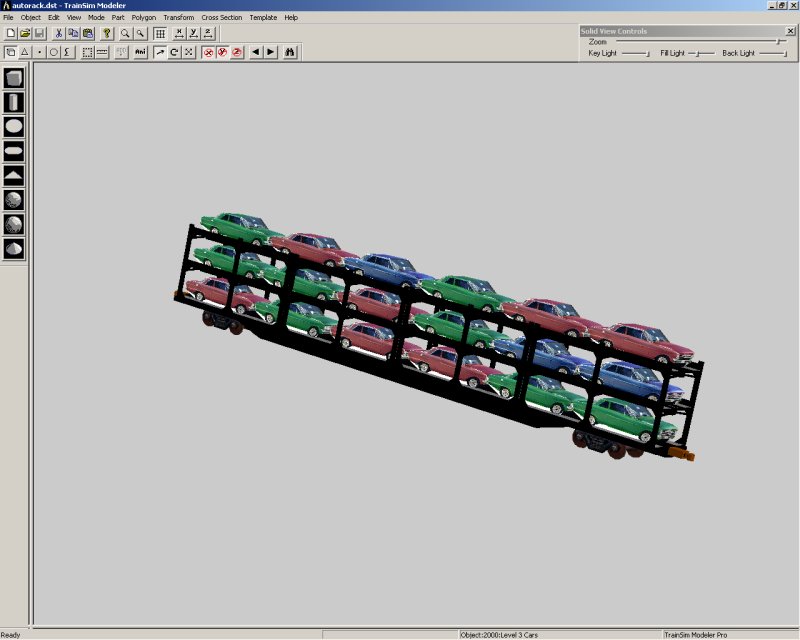Viewport: 800px width, 640px height.
Task: Click the Key Light slider handle
Action: coord(647,53)
